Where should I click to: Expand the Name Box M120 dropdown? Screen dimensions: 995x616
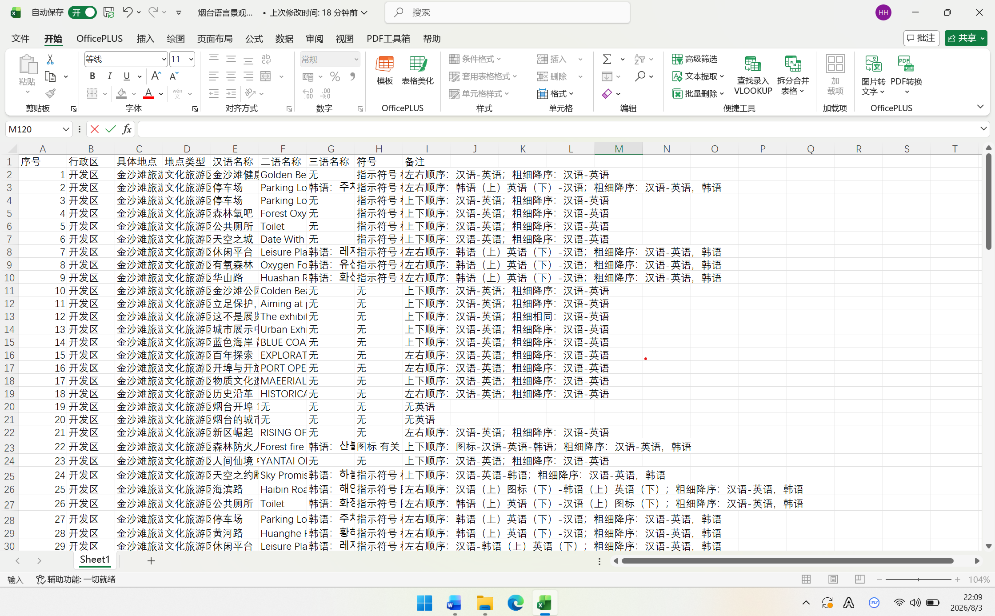[x=65, y=129]
